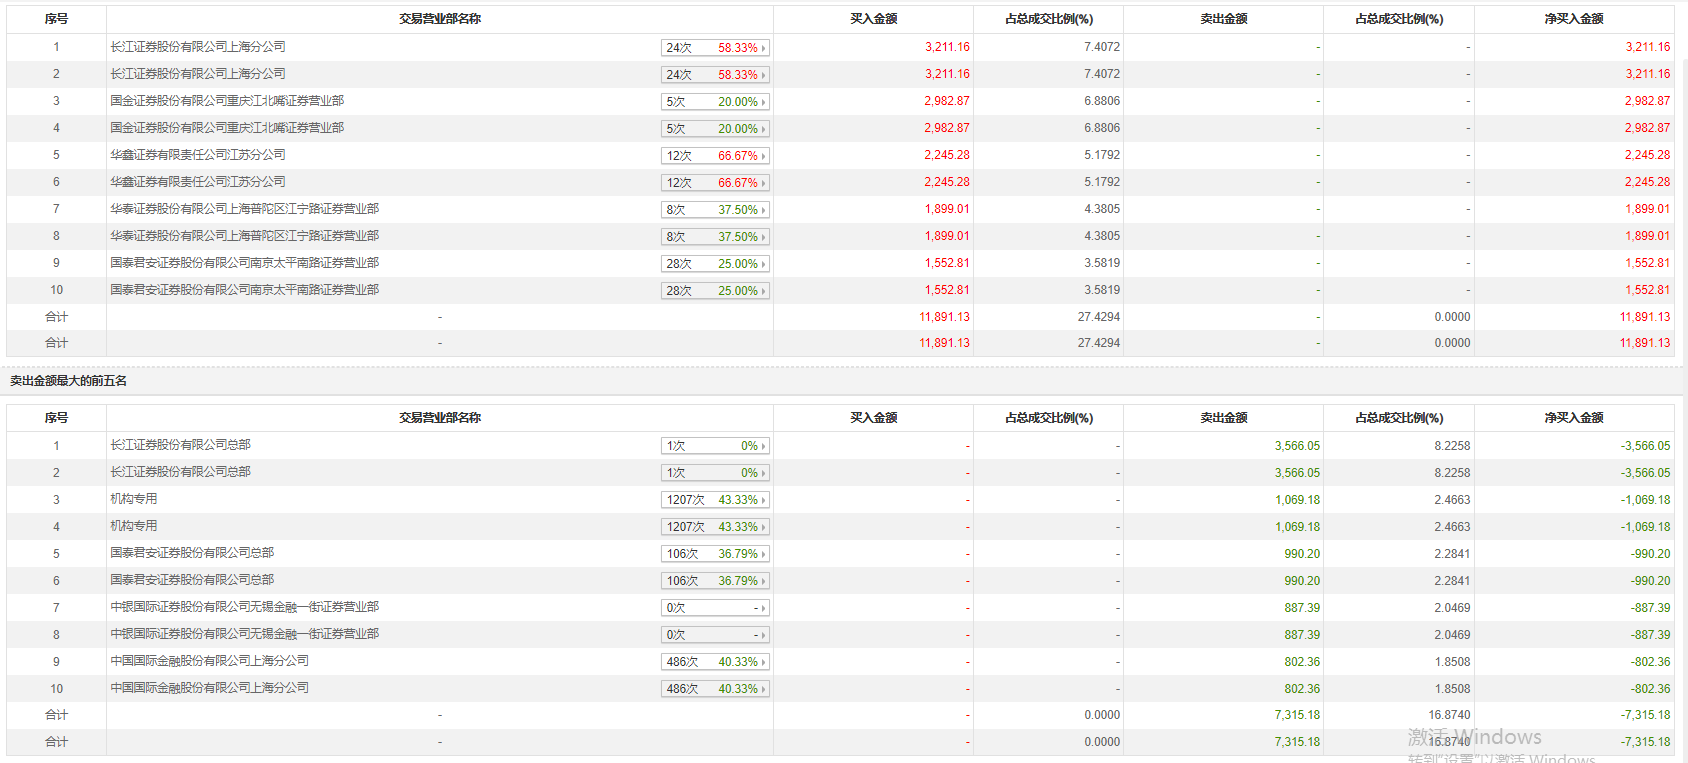Select sequence number 4 in the 卖出 table
Screen dimensions: 1688x763
[56, 527]
